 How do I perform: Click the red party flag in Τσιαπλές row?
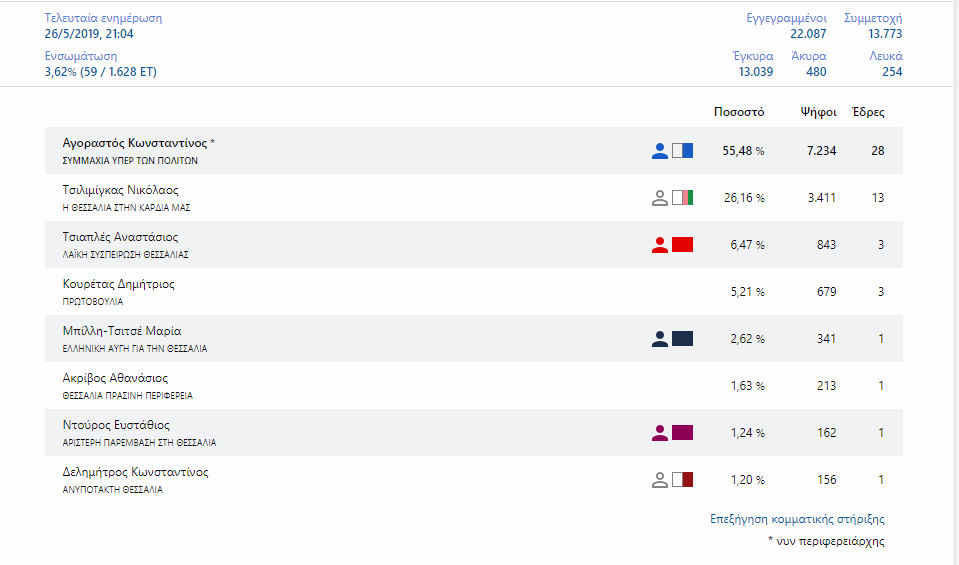click(682, 245)
